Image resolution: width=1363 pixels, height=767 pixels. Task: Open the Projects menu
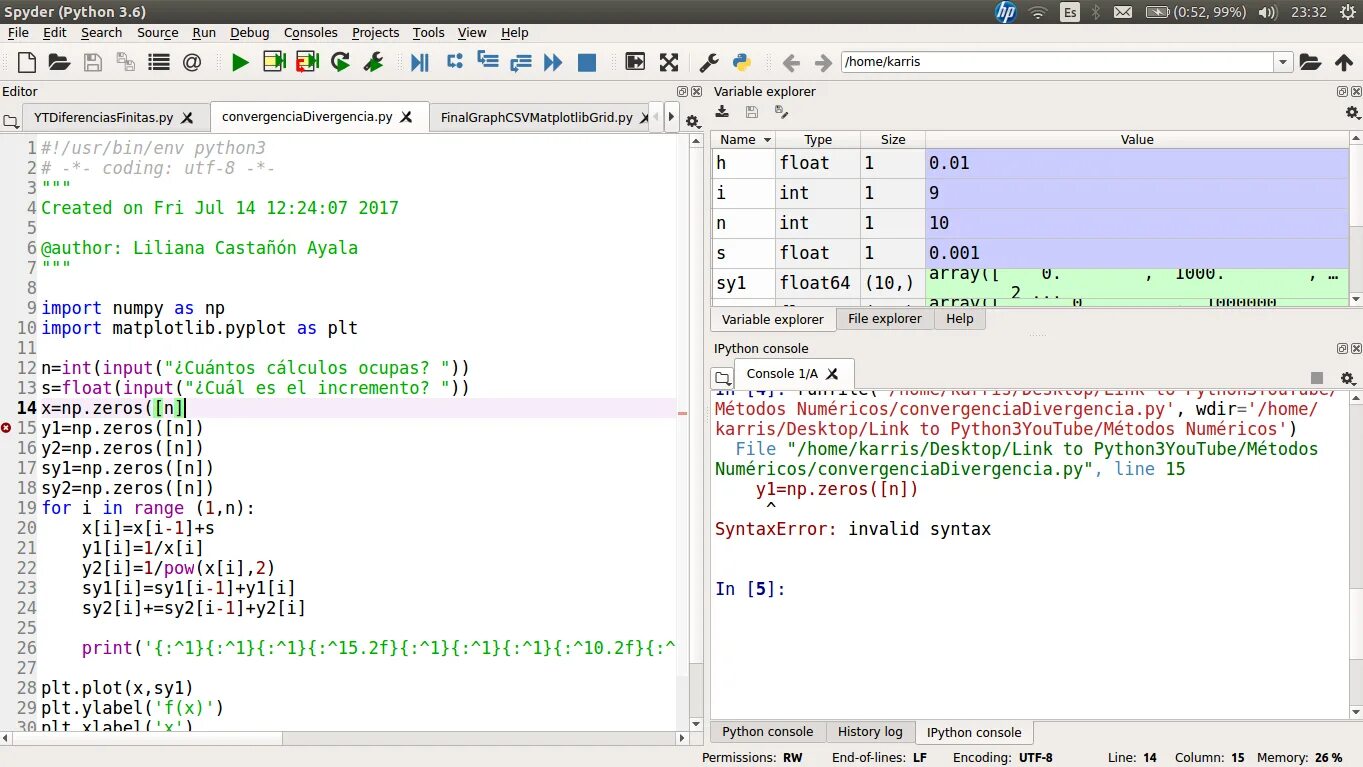tap(375, 32)
